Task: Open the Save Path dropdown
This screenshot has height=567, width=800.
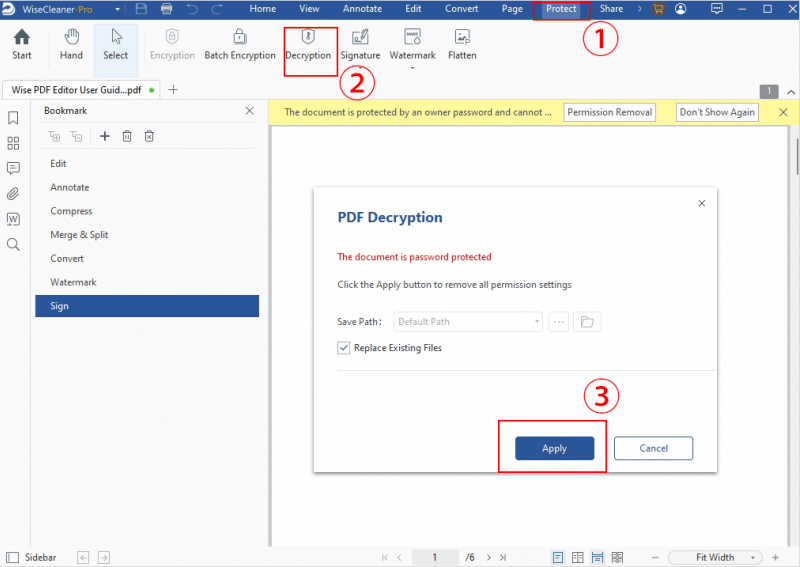Action: click(468, 322)
